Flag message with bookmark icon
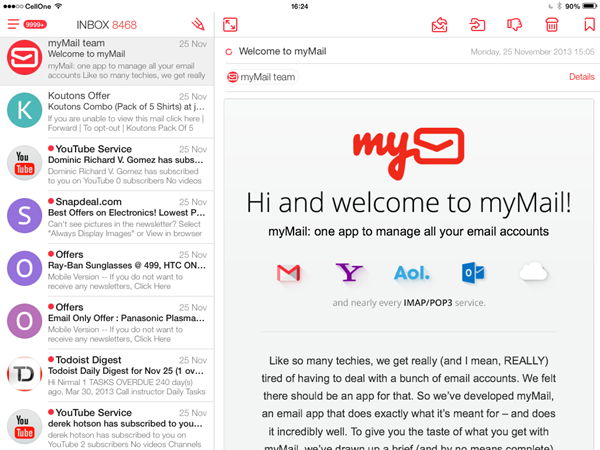The width and height of the screenshot is (600, 450). point(589,25)
